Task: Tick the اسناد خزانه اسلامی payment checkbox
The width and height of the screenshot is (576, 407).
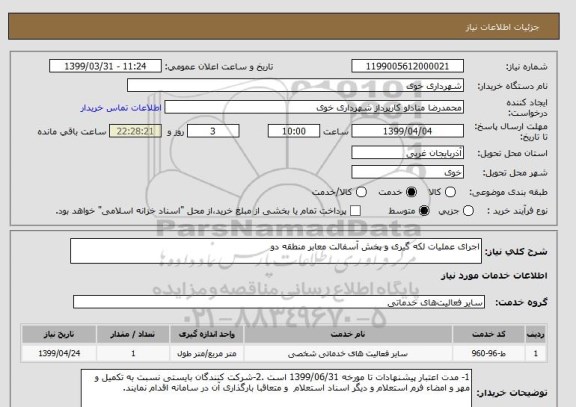Action: coord(355,211)
